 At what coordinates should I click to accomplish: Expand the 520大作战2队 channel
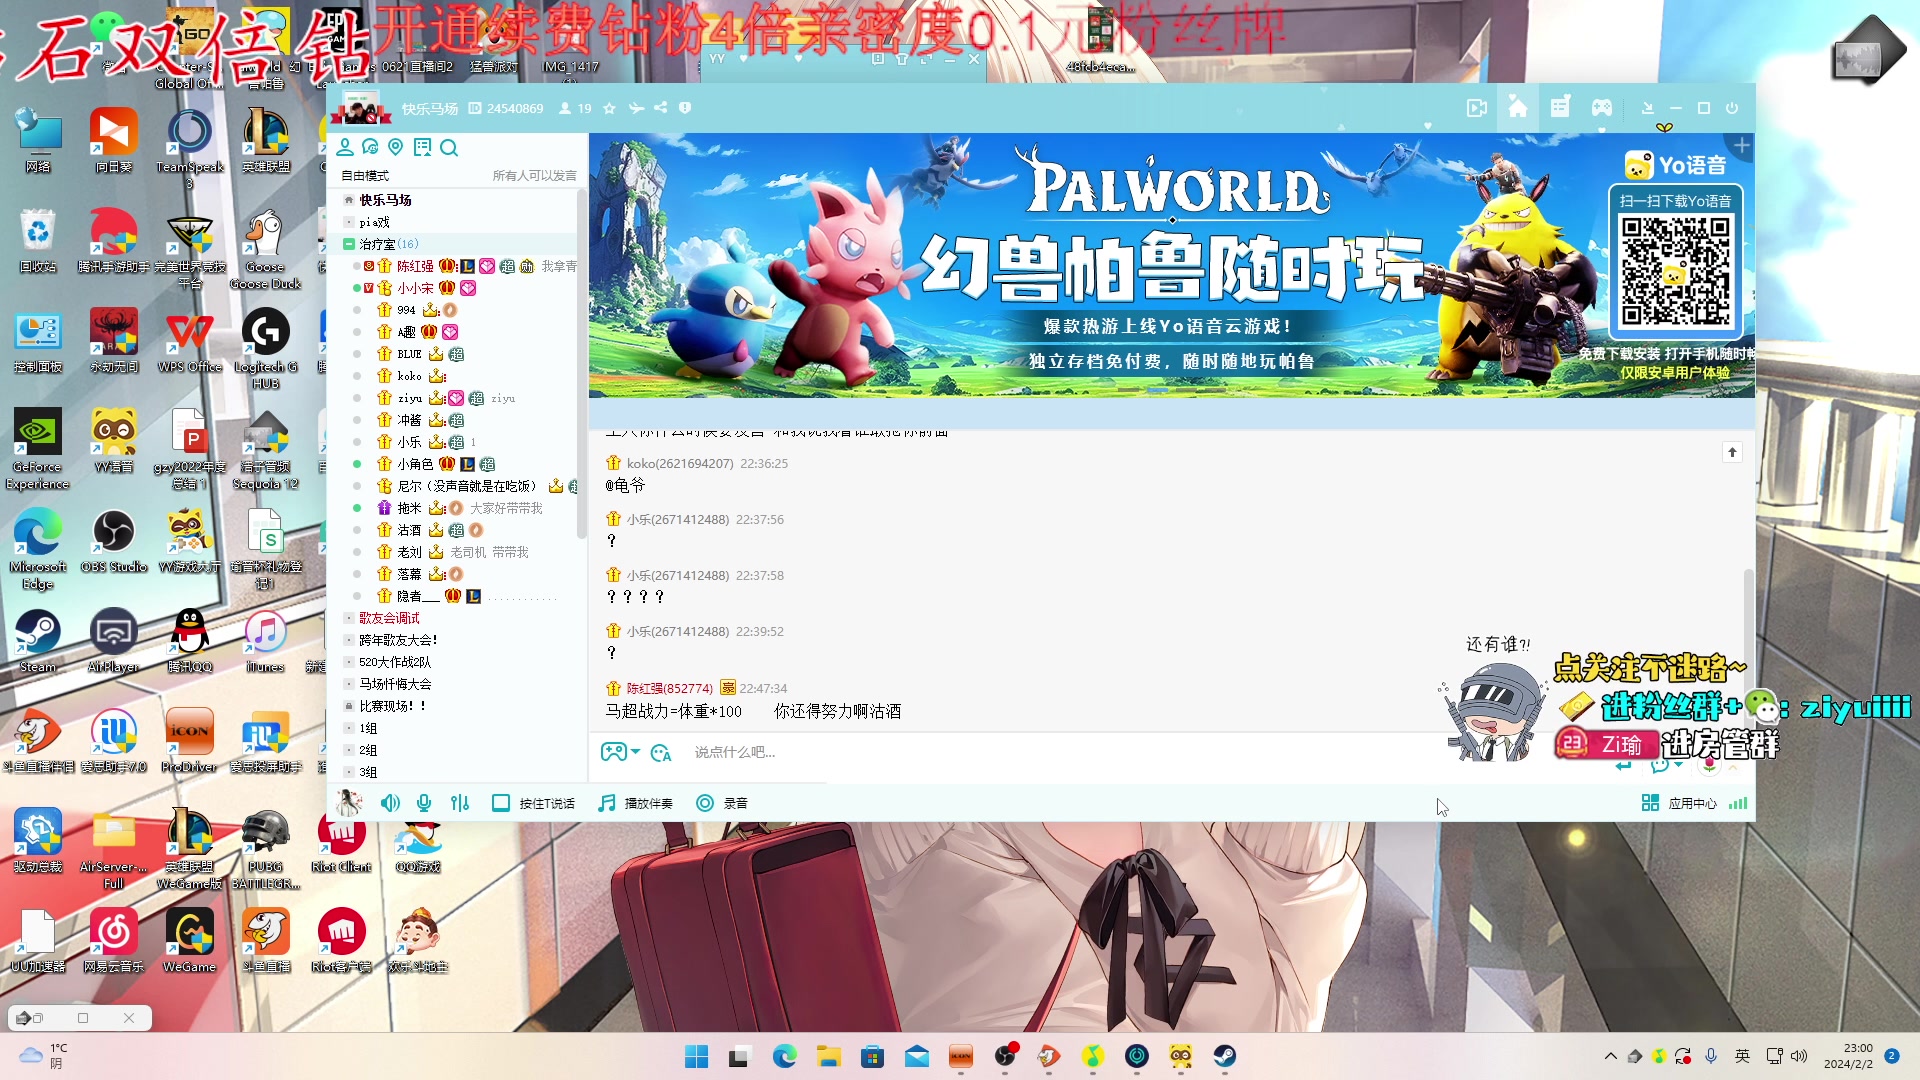click(349, 662)
